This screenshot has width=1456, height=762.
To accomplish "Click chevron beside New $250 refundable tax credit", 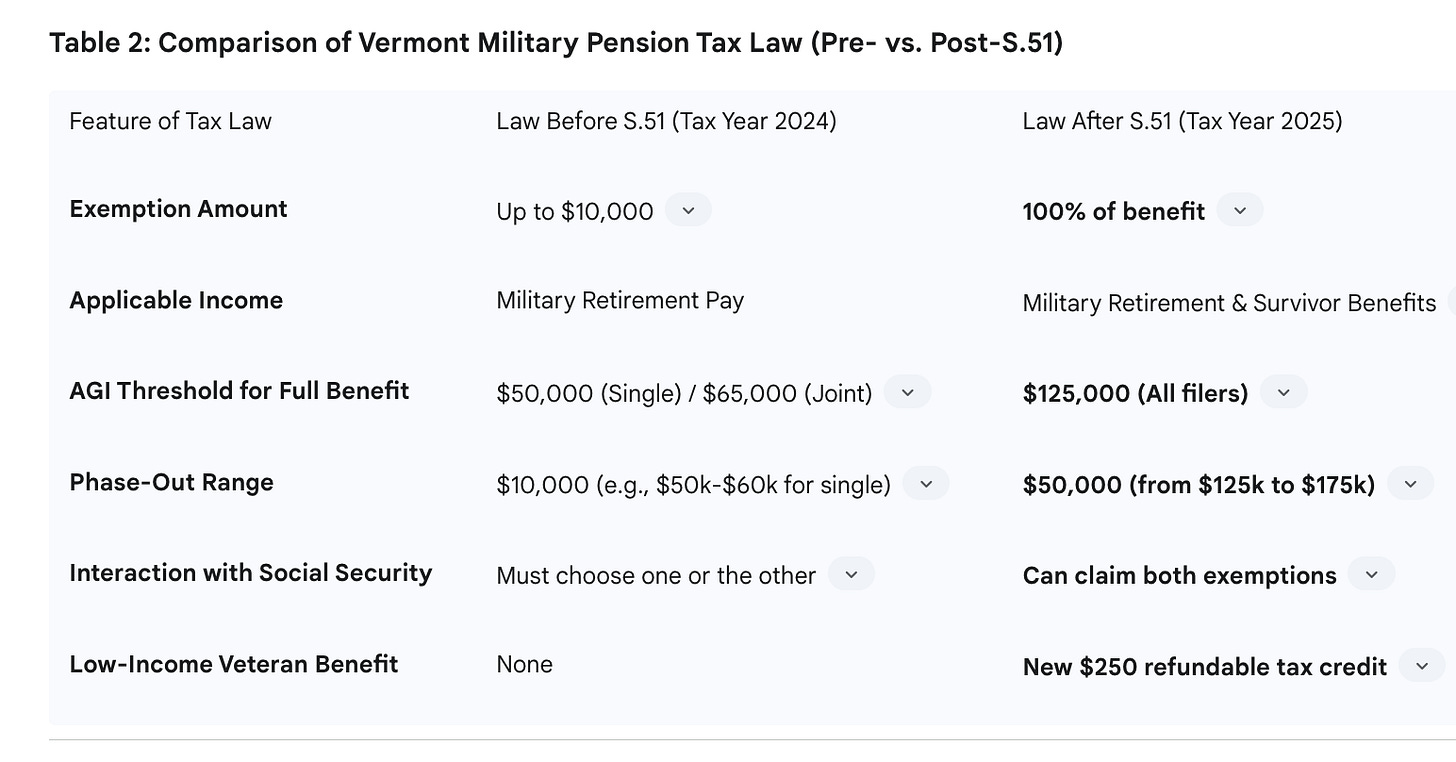I will point(1421,666).
